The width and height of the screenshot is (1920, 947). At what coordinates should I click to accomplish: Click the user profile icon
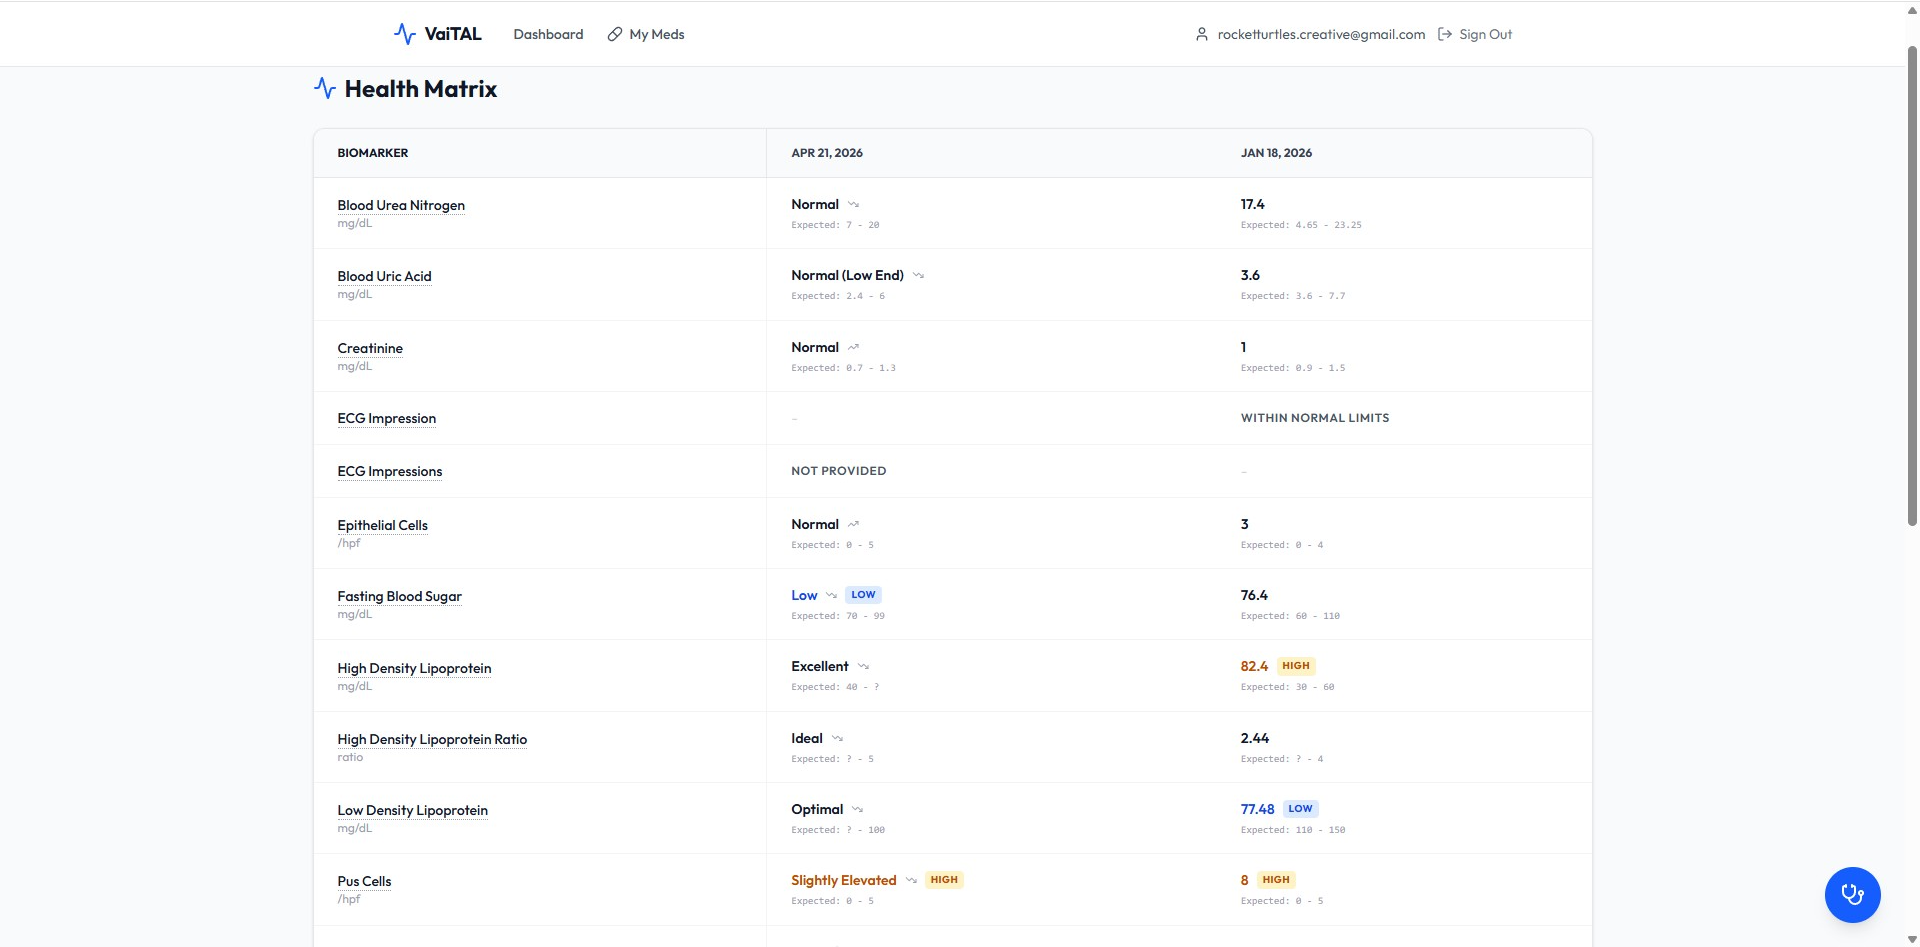tap(1202, 34)
